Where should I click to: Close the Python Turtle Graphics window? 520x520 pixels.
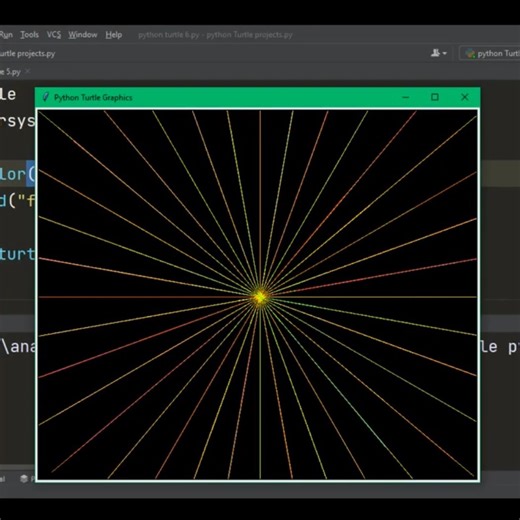465,97
